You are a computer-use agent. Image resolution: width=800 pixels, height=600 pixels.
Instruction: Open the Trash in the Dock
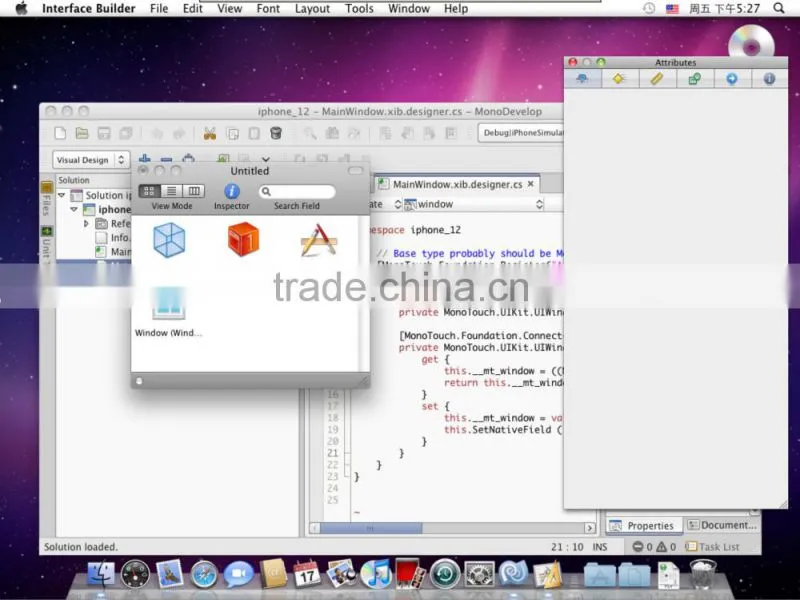703,574
